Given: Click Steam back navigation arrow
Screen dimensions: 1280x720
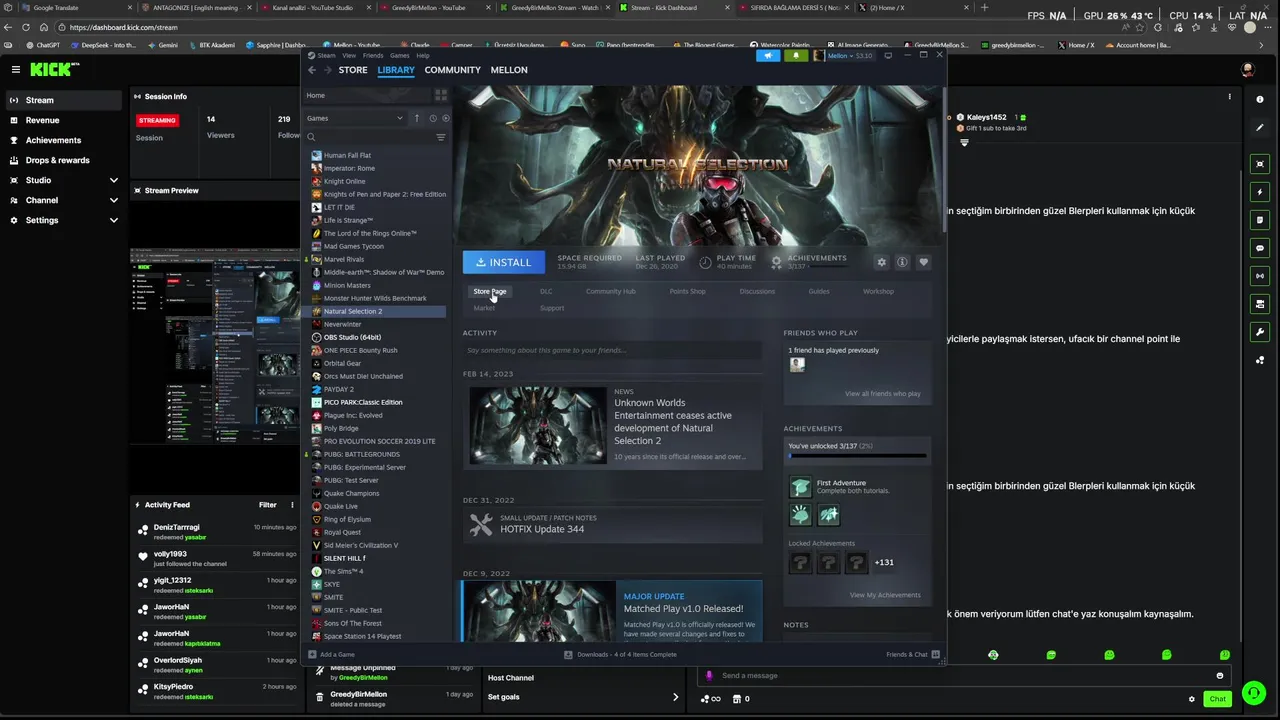Looking at the screenshot, I should pyautogui.click(x=312, y=70).
